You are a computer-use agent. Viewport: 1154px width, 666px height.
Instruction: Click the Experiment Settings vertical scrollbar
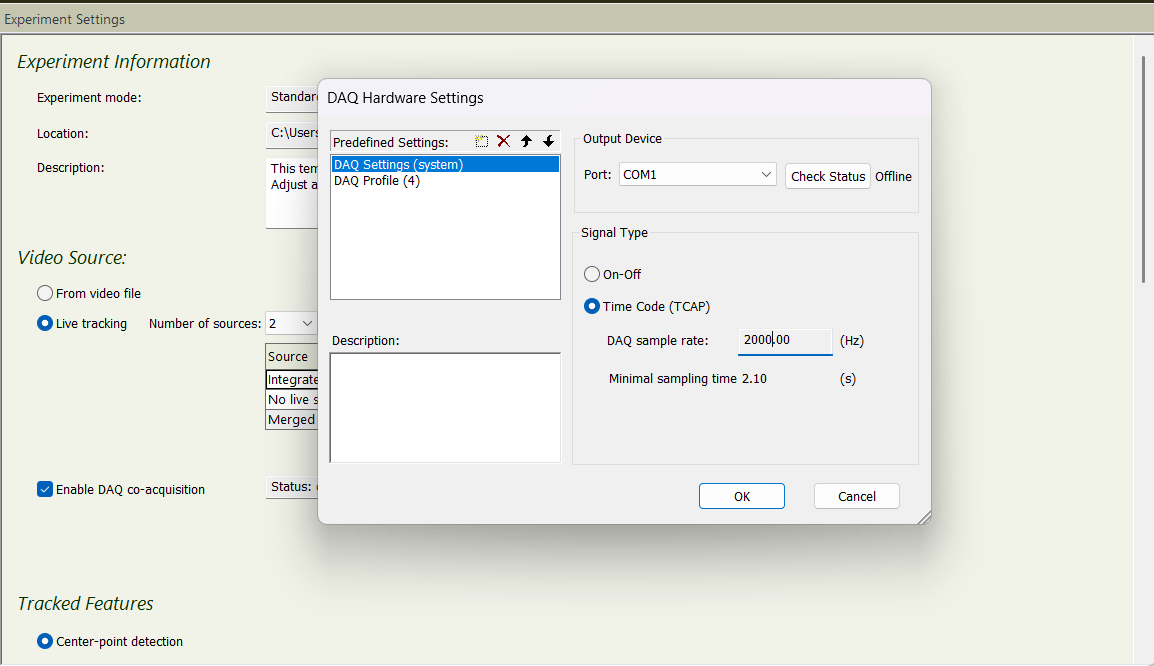coord(1144,170)
